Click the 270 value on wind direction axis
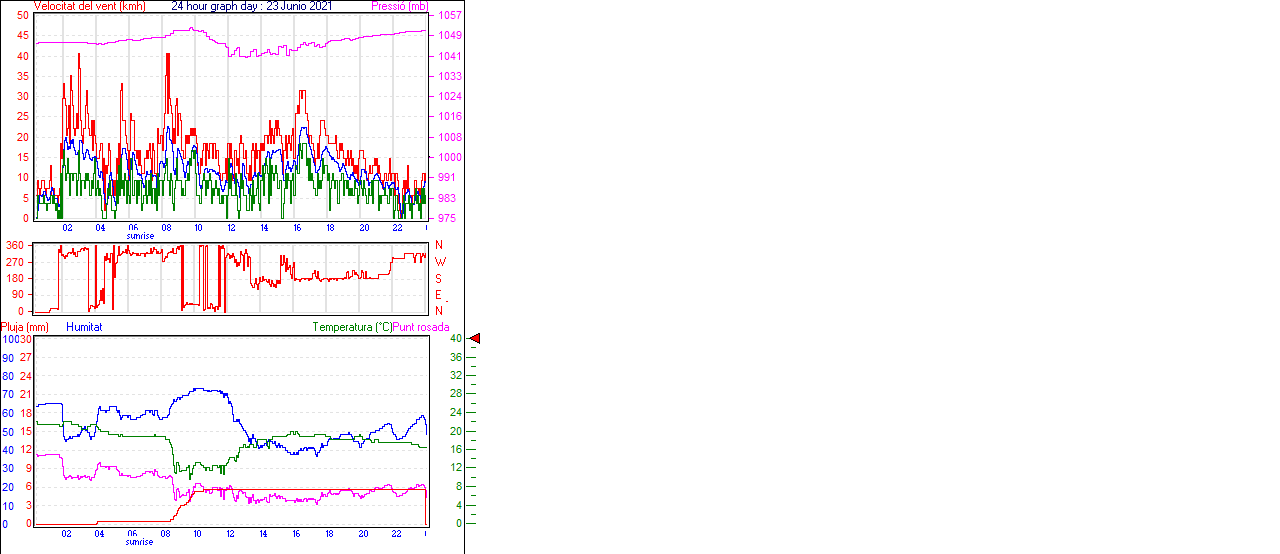The height and width of the screenshot is (554, 1280). click(15, 262)
